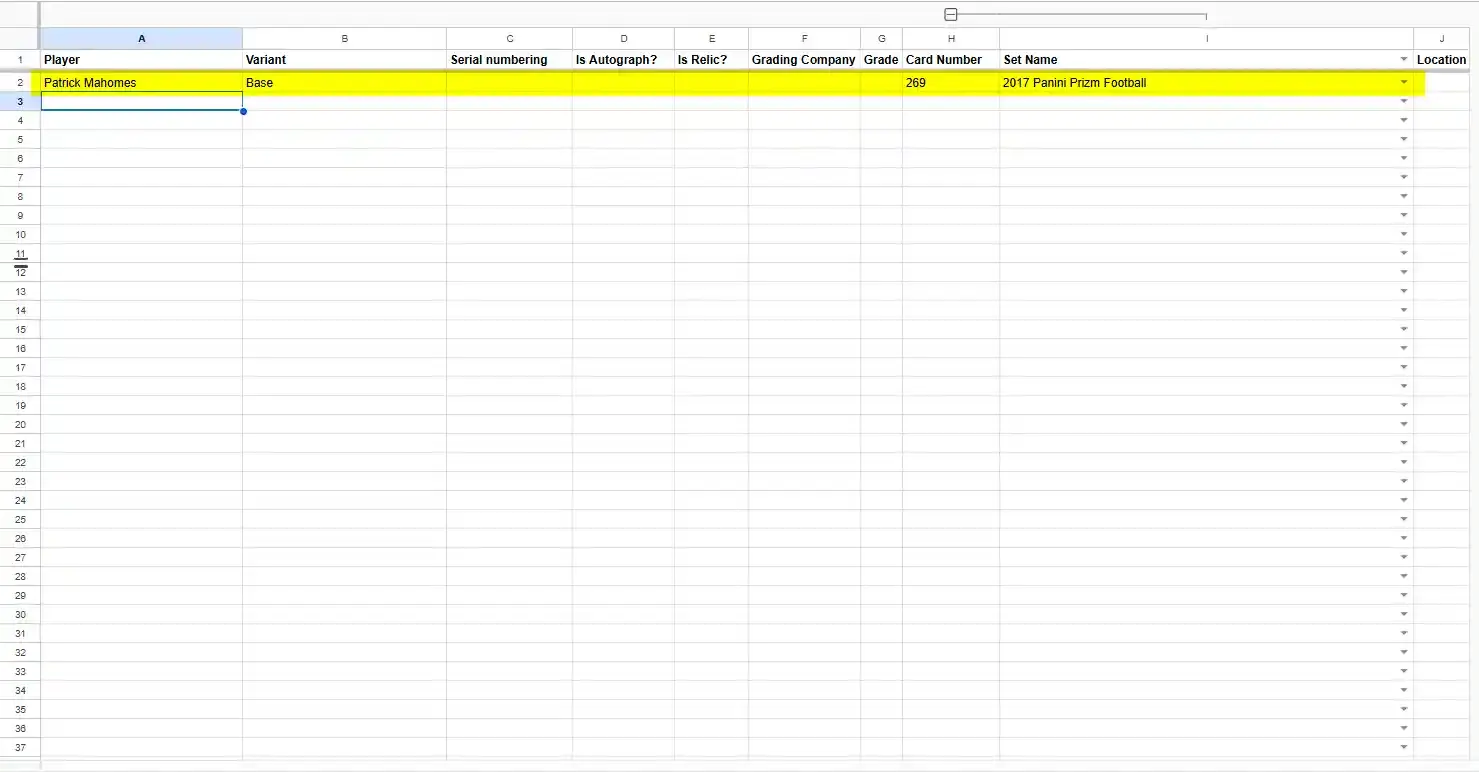This screenshot has width=1479, height=772.
Task: Select column B by its header
Action: (344, 38)
